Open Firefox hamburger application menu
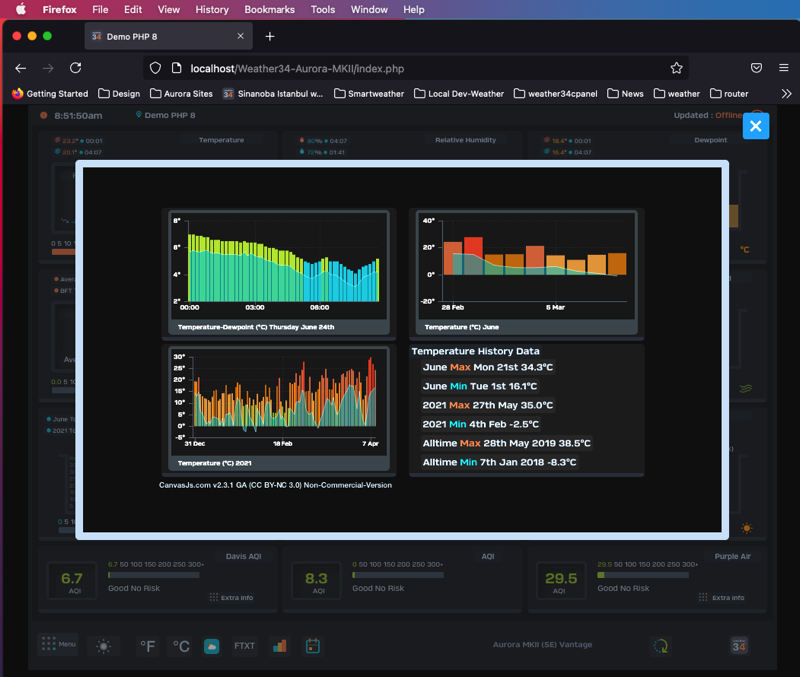The image size is (800, 677). click(x=784, y=68)
